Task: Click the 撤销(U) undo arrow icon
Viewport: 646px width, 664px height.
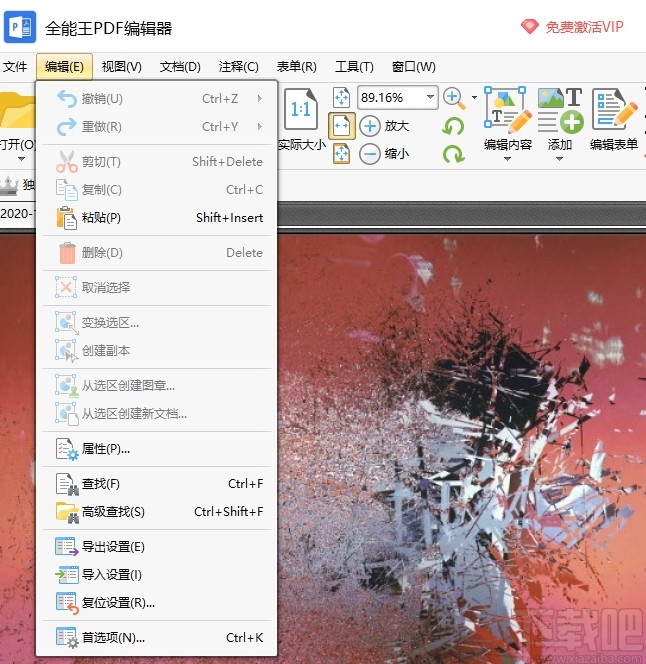Action: (67, 99)
